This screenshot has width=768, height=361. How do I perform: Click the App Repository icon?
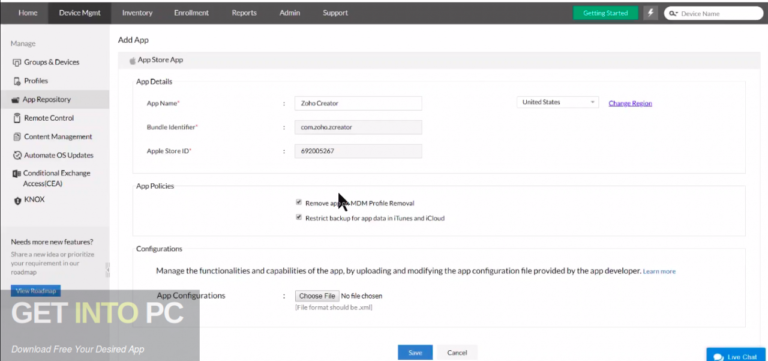tap(16, 99)
